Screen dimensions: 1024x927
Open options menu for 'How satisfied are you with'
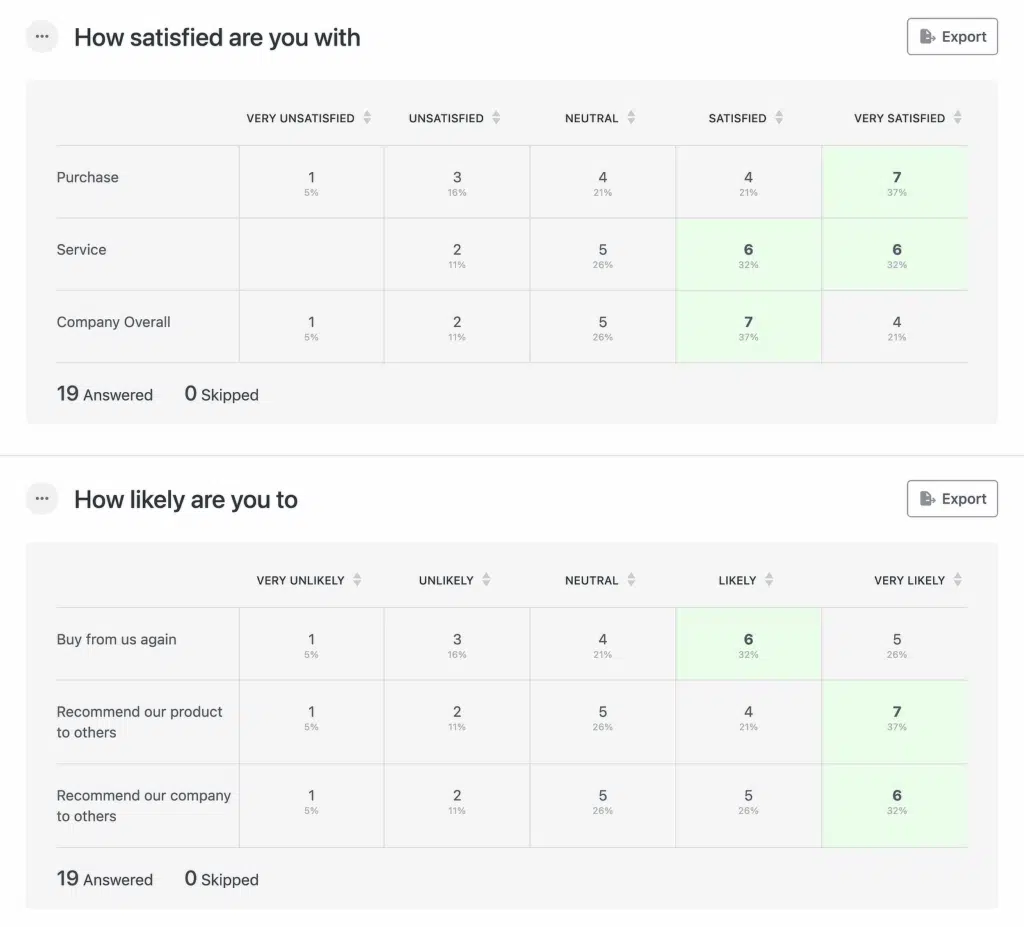[42, 37]
